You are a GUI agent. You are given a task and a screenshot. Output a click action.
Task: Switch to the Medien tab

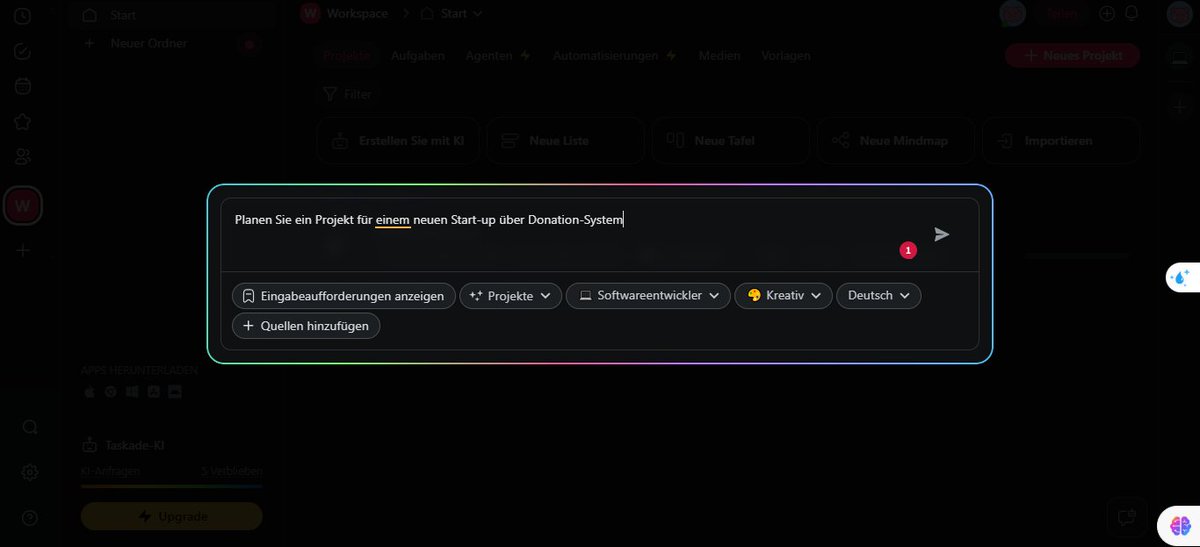tap(719, 56)
